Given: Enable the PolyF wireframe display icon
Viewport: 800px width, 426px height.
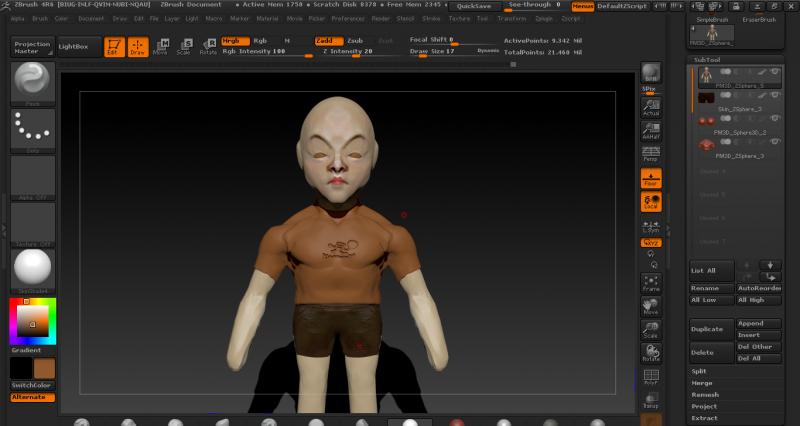Looking at the screenshot, I should pos(651,377).
